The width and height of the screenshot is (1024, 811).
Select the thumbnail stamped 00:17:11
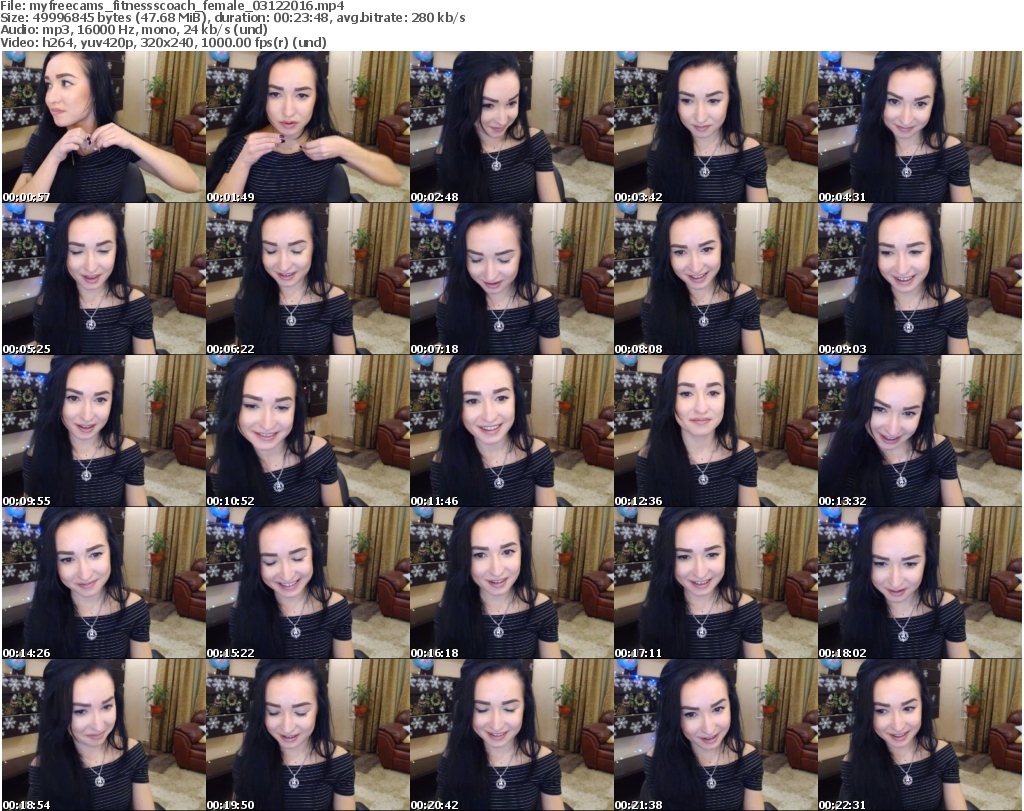point(716,583)
